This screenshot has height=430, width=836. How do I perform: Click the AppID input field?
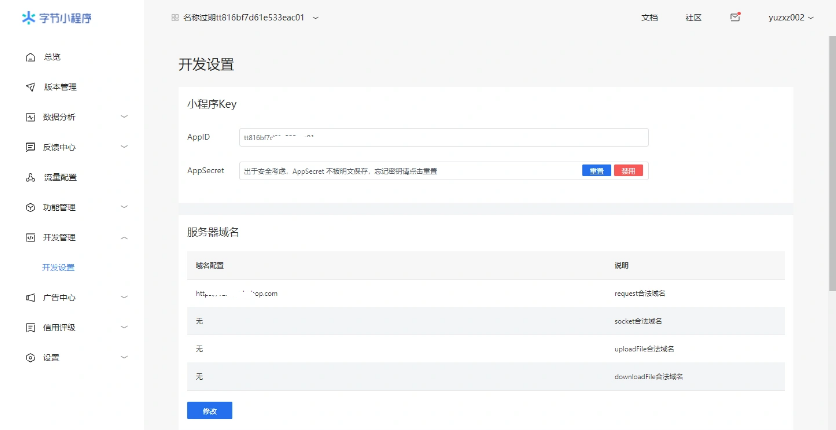click(x=443, y=137)
